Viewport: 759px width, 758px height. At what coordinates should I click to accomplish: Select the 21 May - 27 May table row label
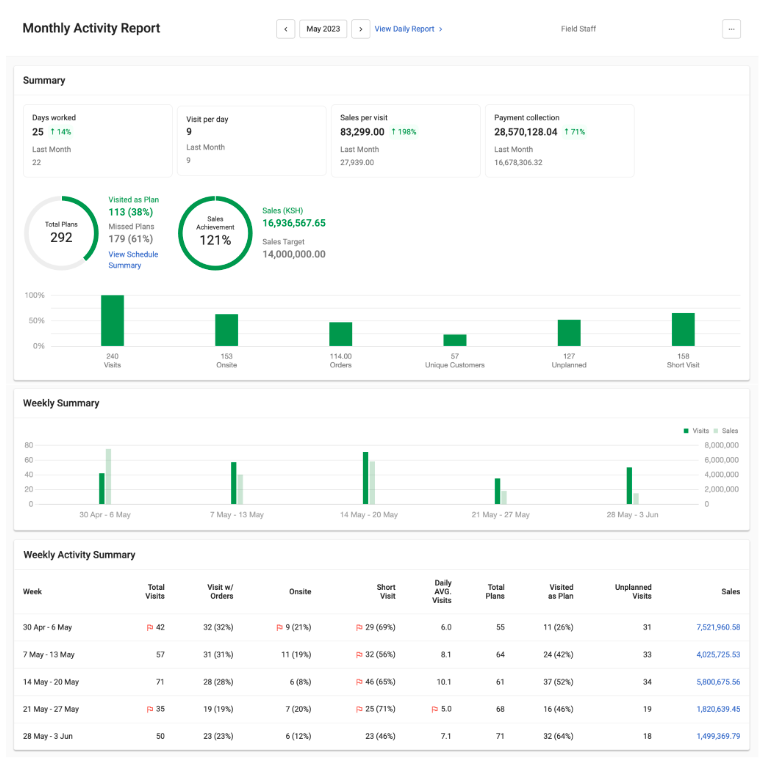coord(51,709)
